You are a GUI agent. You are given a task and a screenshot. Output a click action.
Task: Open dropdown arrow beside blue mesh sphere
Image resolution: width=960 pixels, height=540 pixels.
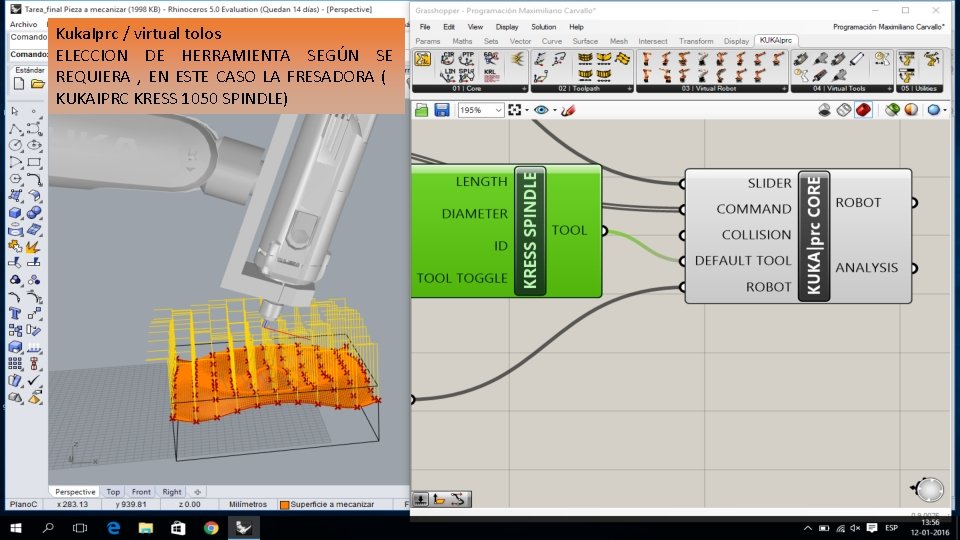[x=945, y=111]
